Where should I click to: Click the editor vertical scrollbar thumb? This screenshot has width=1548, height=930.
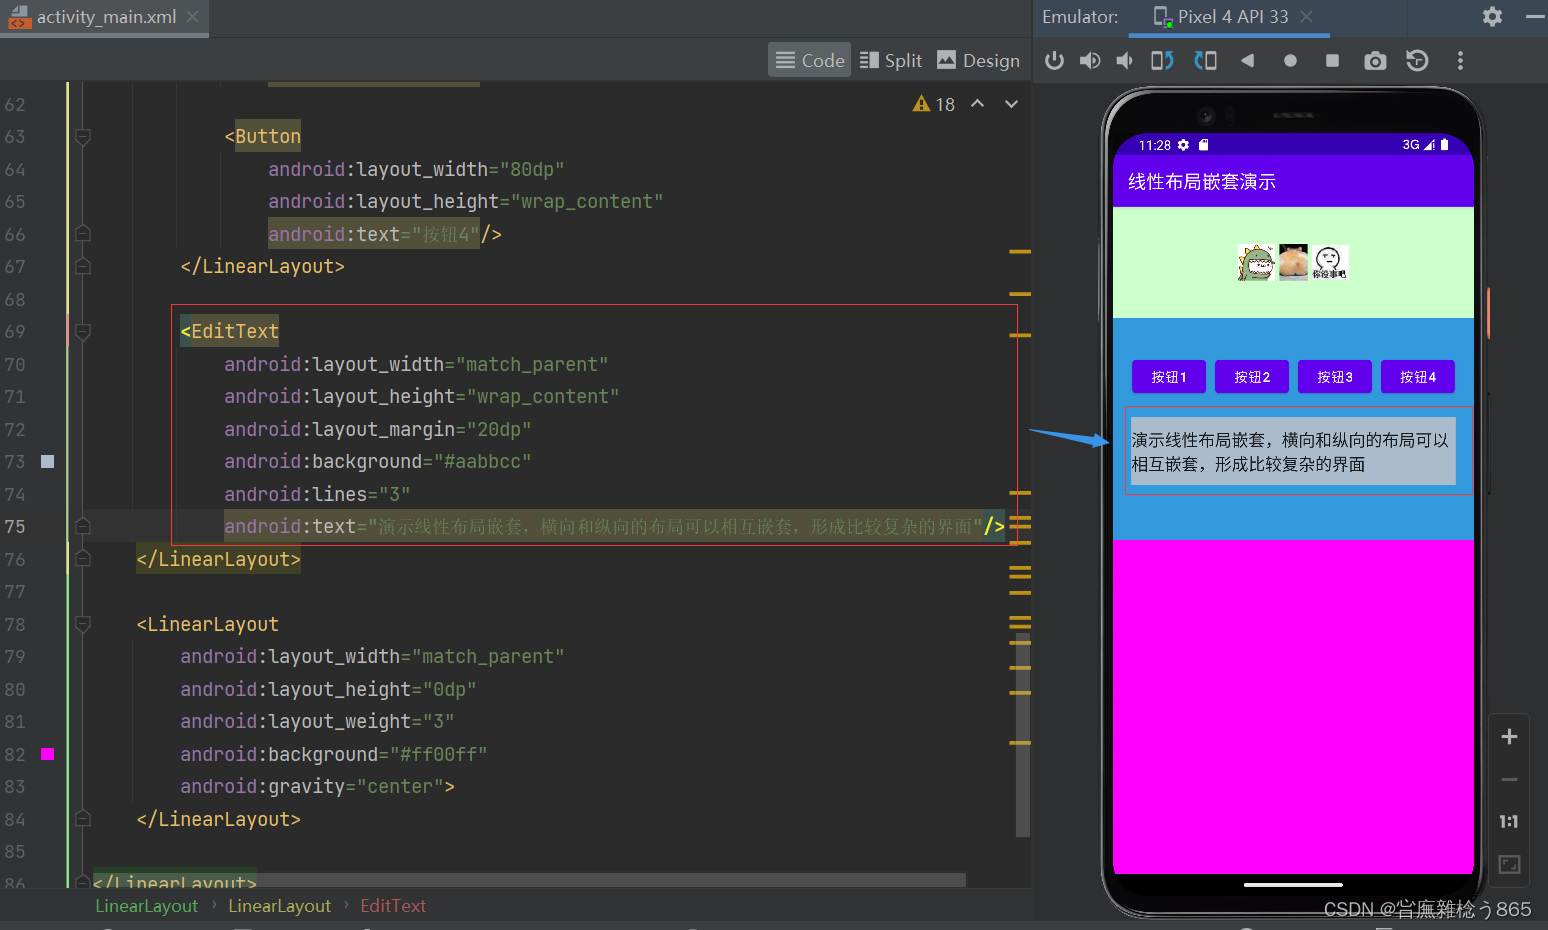tap(1022, 735)
